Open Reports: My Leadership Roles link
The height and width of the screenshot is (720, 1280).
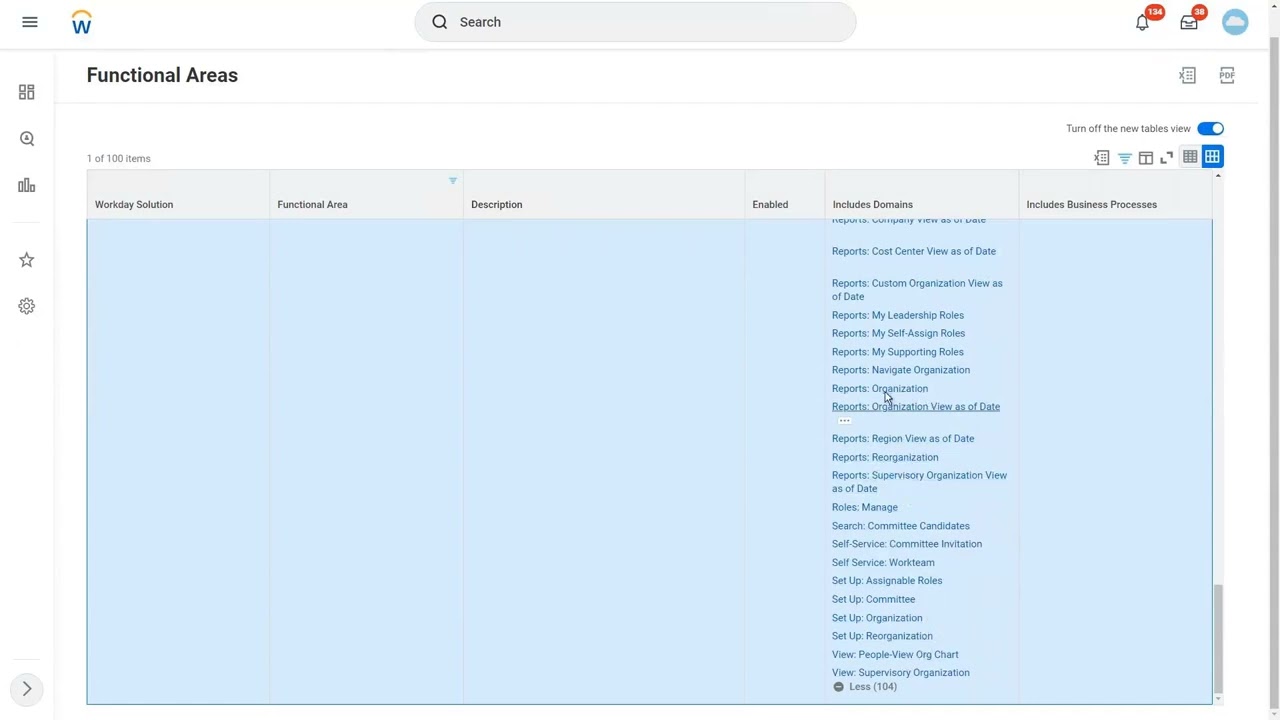[898, 315]
